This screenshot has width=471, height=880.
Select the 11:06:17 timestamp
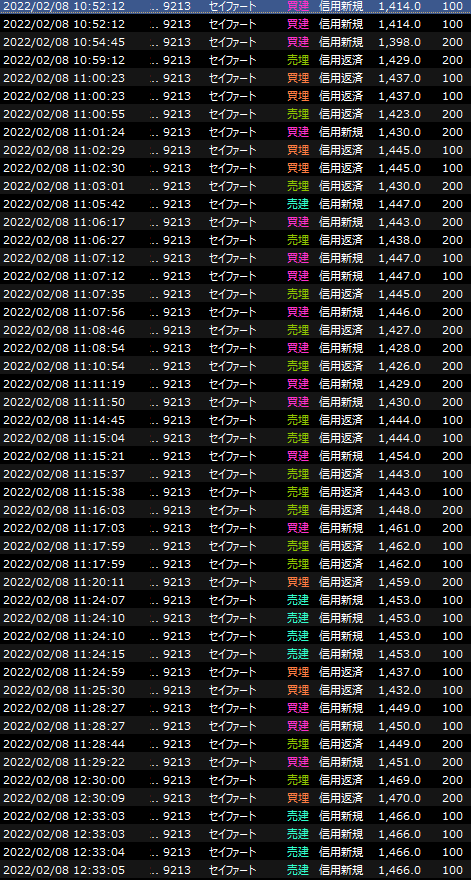64,222
